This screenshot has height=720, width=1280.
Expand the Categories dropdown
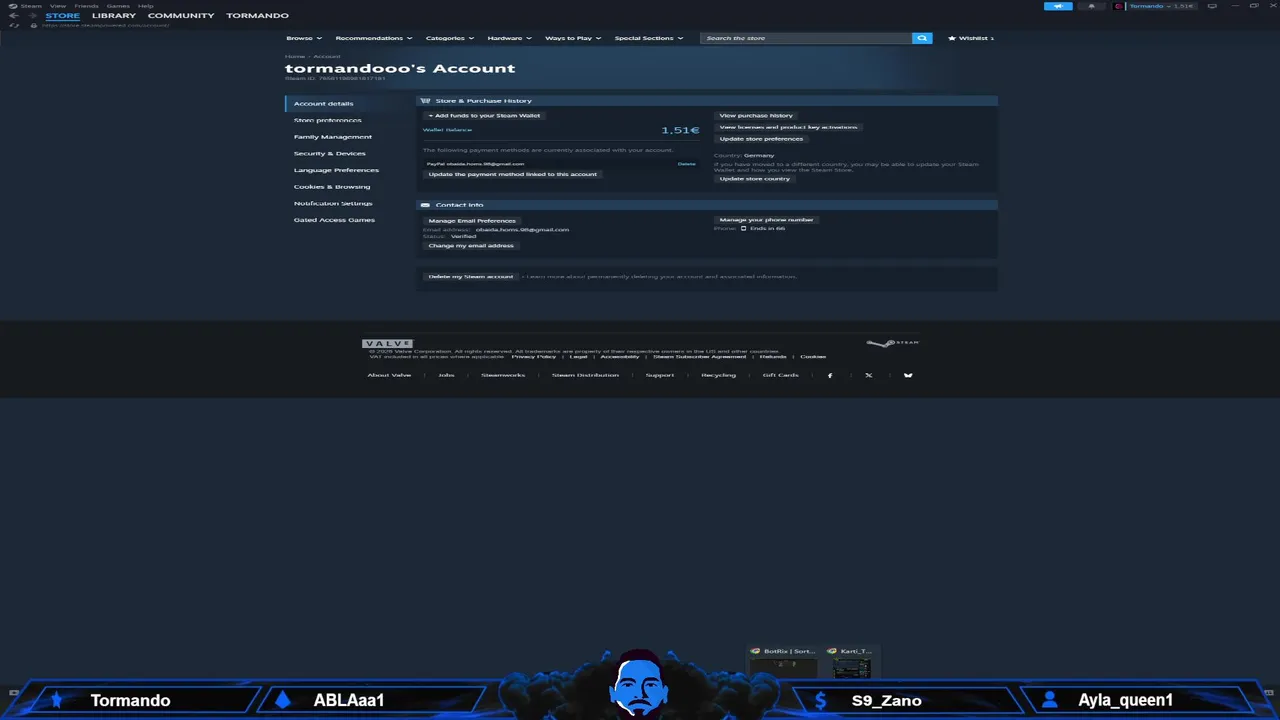(x=450, y=38)
